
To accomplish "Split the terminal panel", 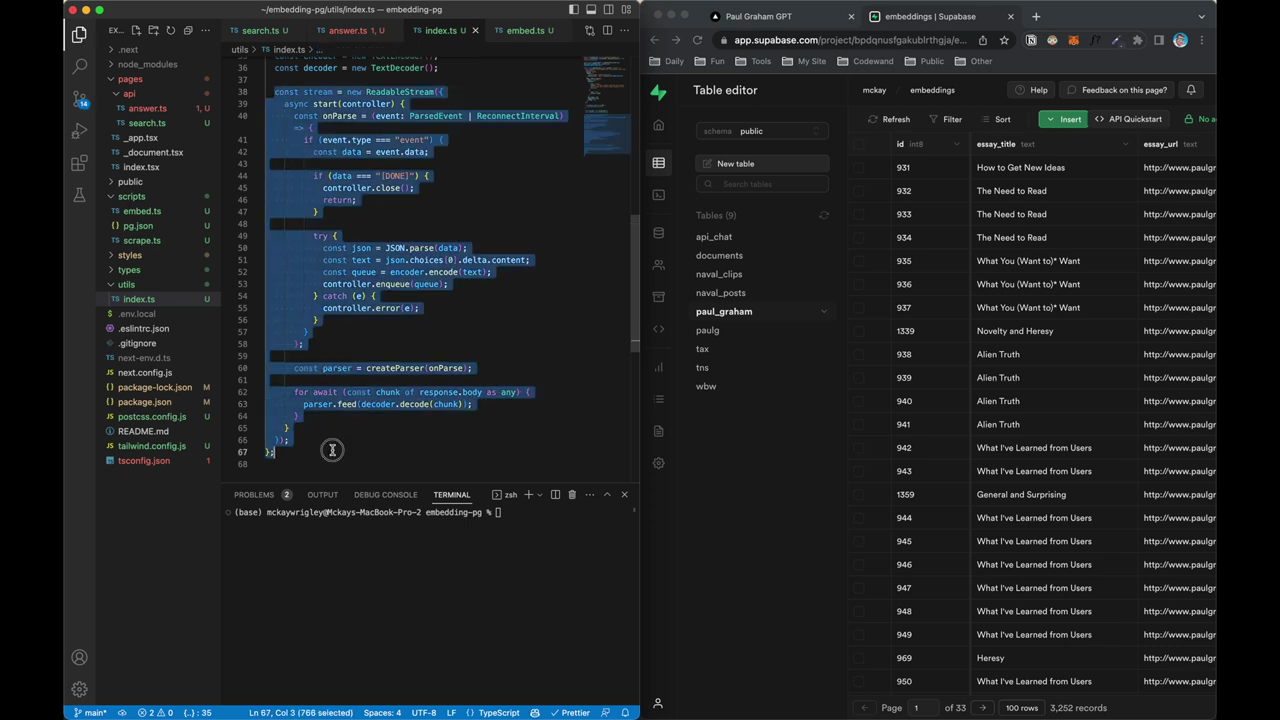I will (555, 495).
